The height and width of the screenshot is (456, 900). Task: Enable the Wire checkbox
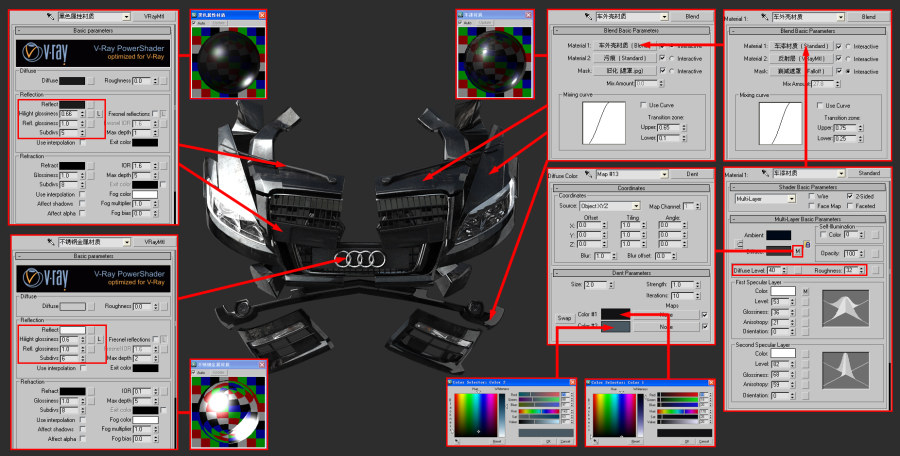click(x=811, y=196)
